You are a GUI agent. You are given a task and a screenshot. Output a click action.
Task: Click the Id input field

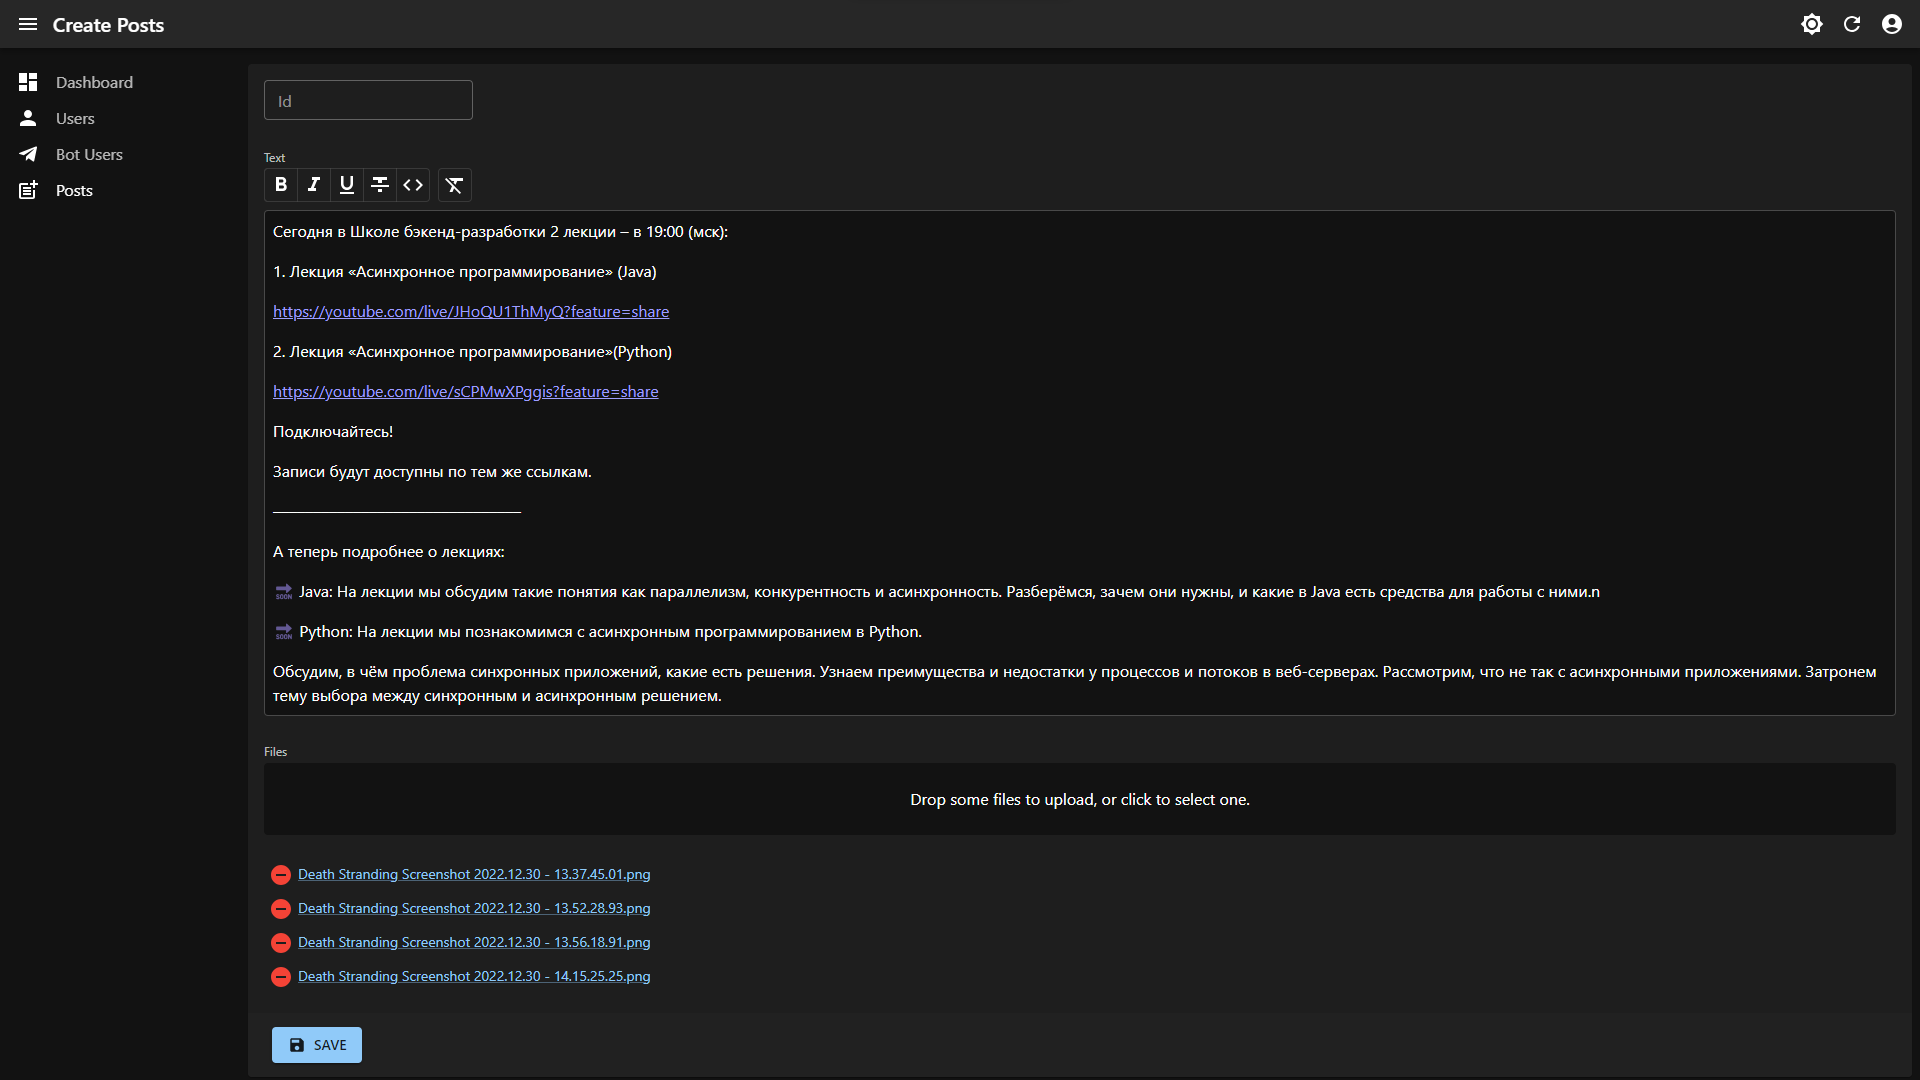pyautogui.click(x=368, y=101)
